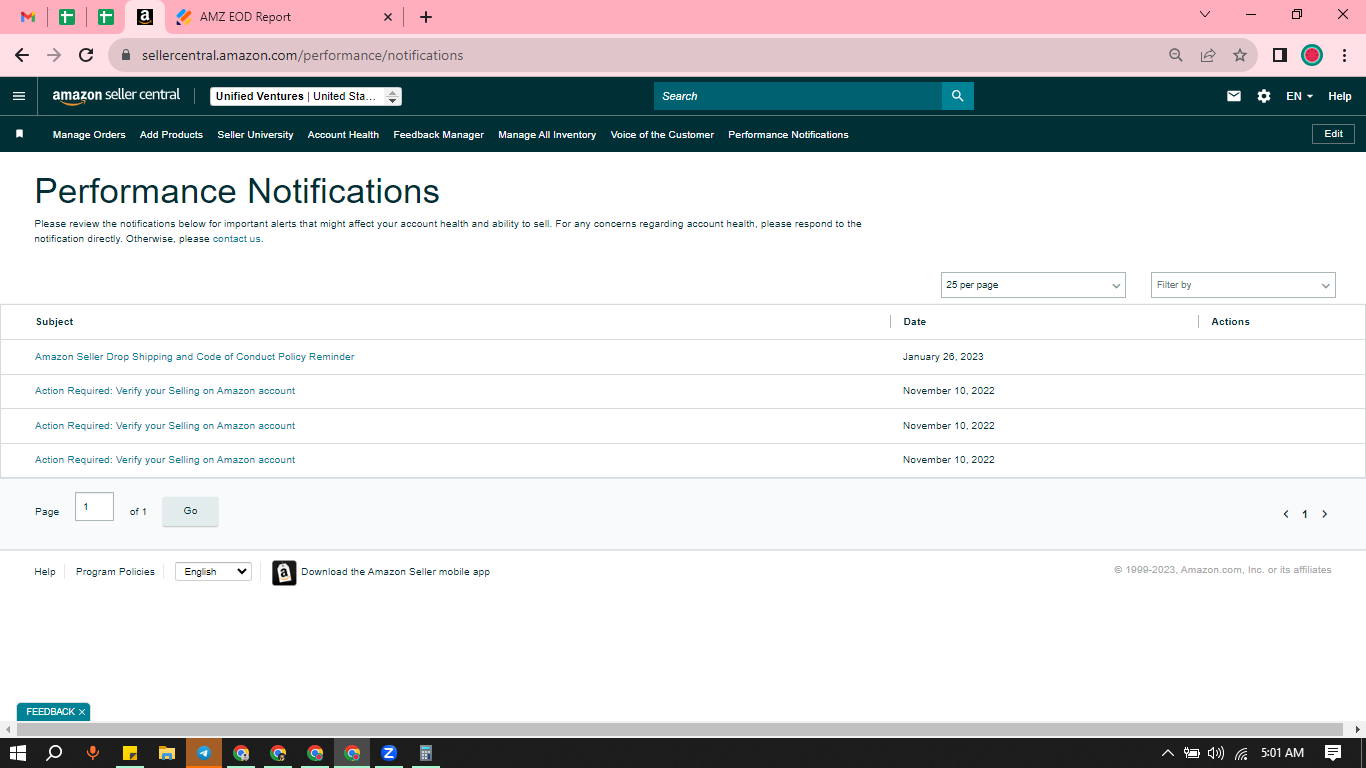The height and width of the screenshot is (768, 1366).
Task: Expand the '25 per page' dropdown
Action: click(x=1033, y=285)
